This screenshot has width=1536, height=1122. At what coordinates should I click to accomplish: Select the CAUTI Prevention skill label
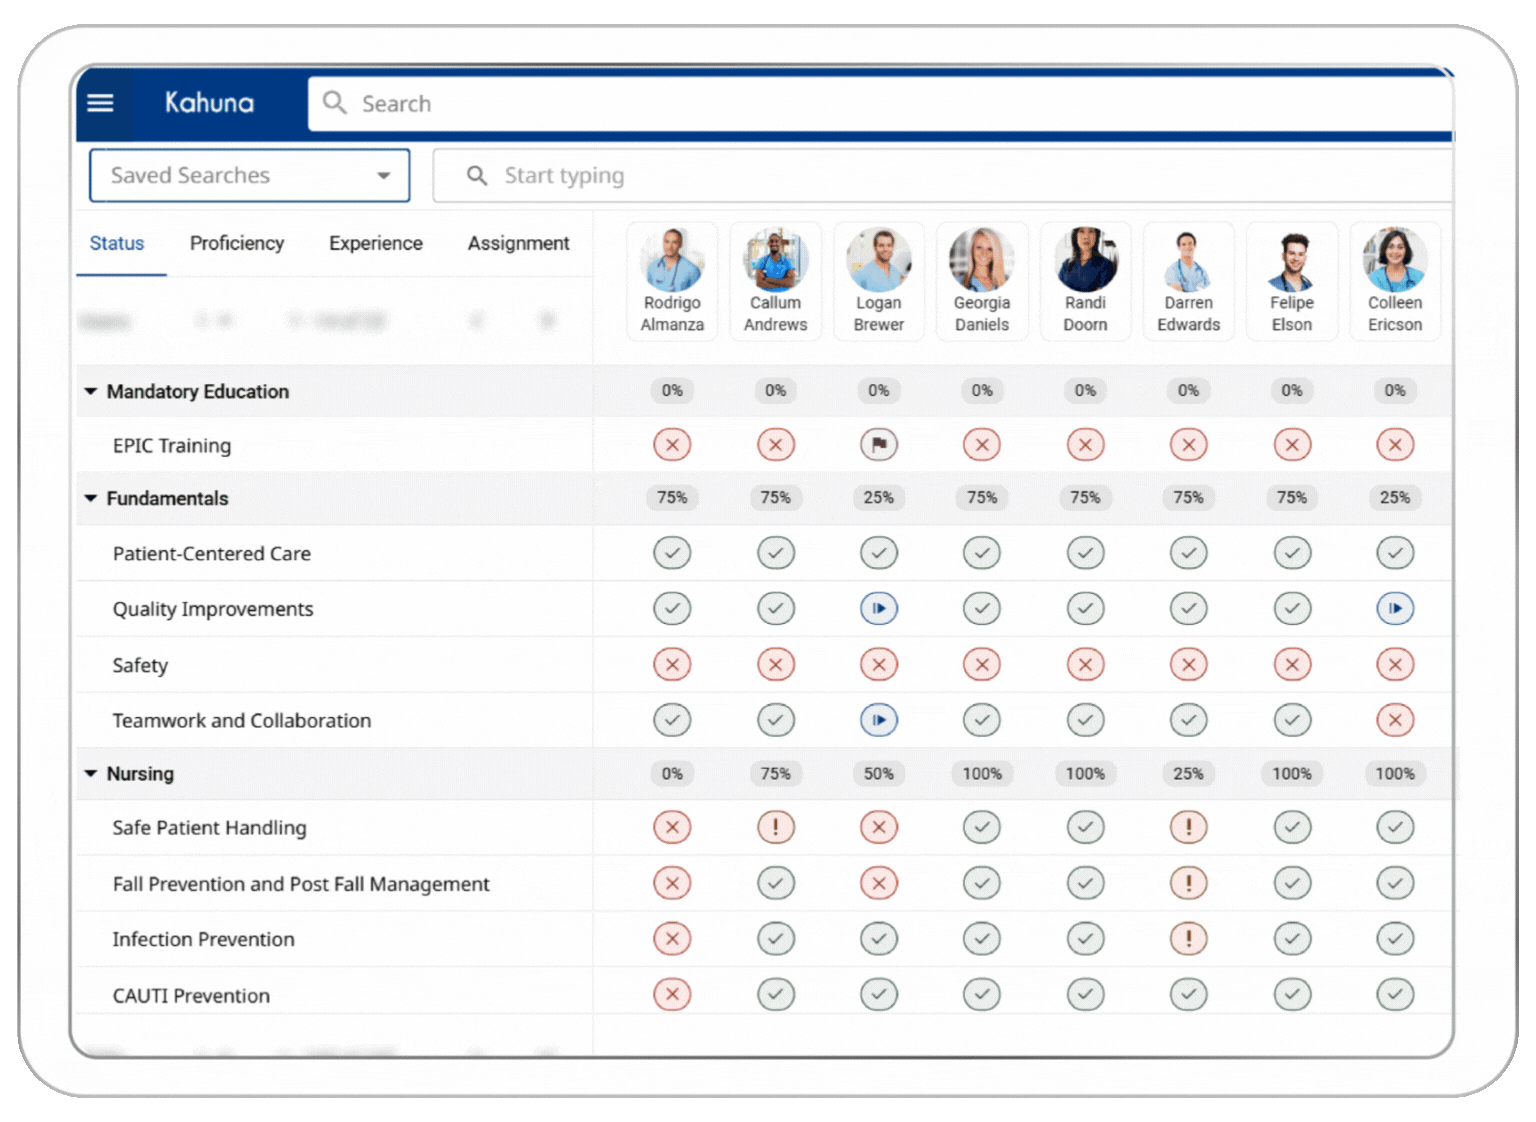click(190, 995)
